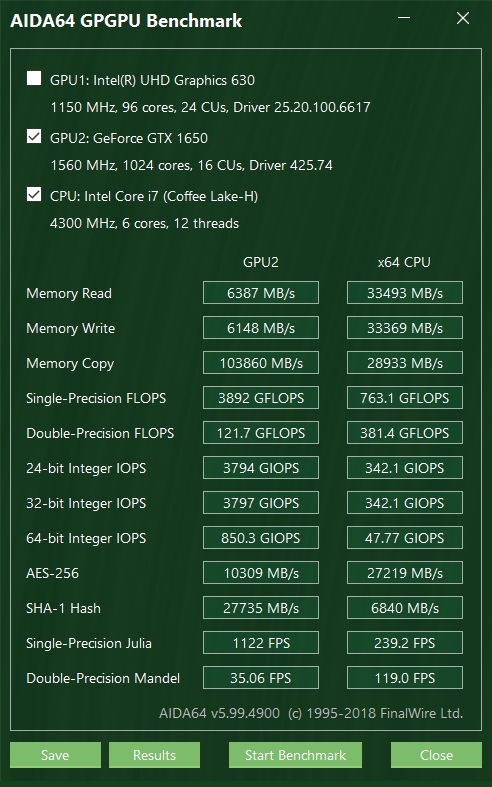Click CPU details line 4300 MHz, 6 cores
This screenshot has width=492, height=787.
pyautogui.click(x=145, y=223)
